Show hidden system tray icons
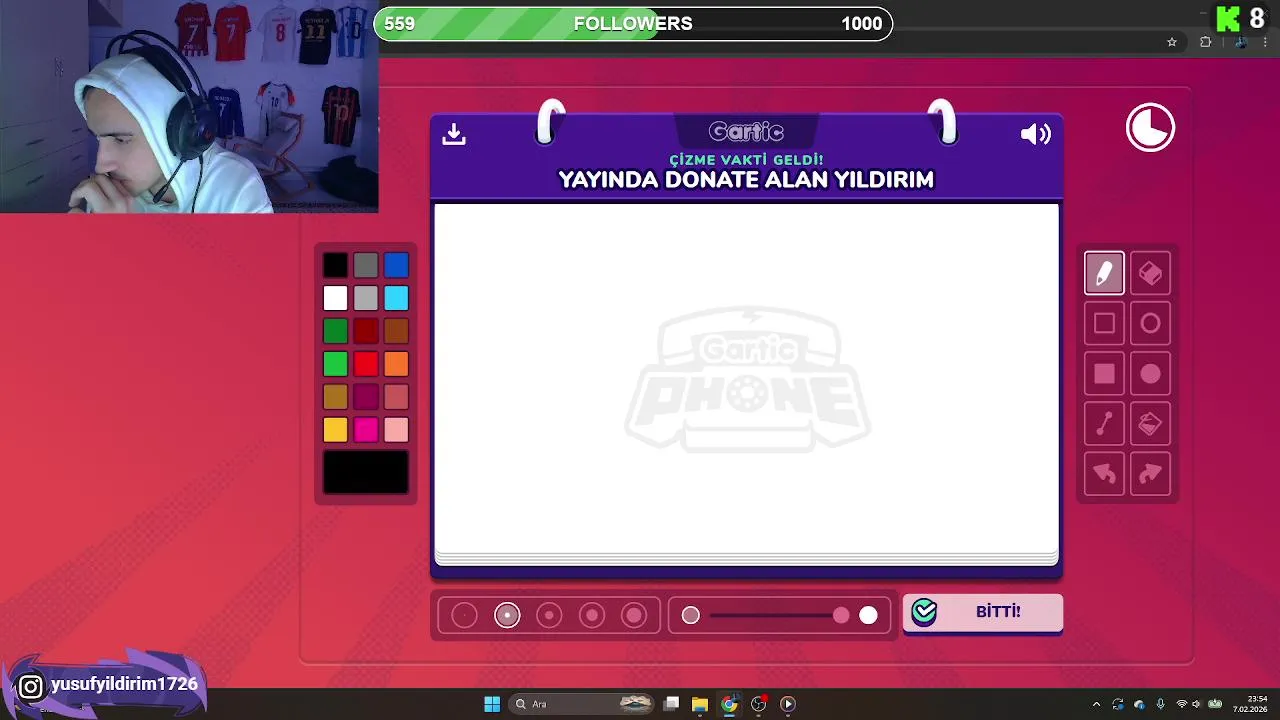Image resolution: width=1280 pixels, height=720 pixels. [x=1096, y=704]
